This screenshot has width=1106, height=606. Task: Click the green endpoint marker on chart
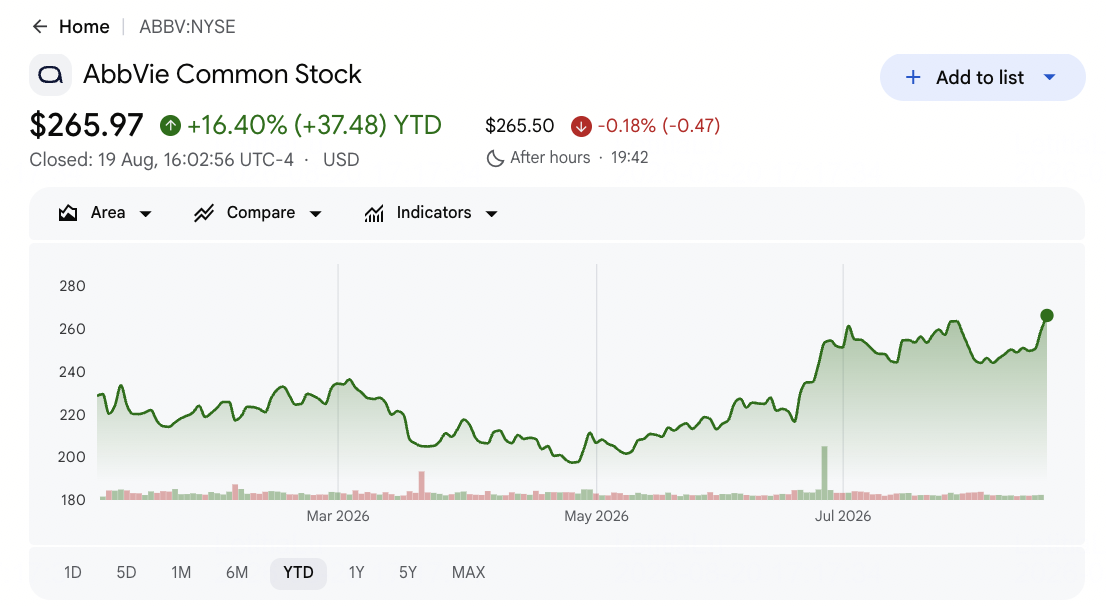[1047, 315]
